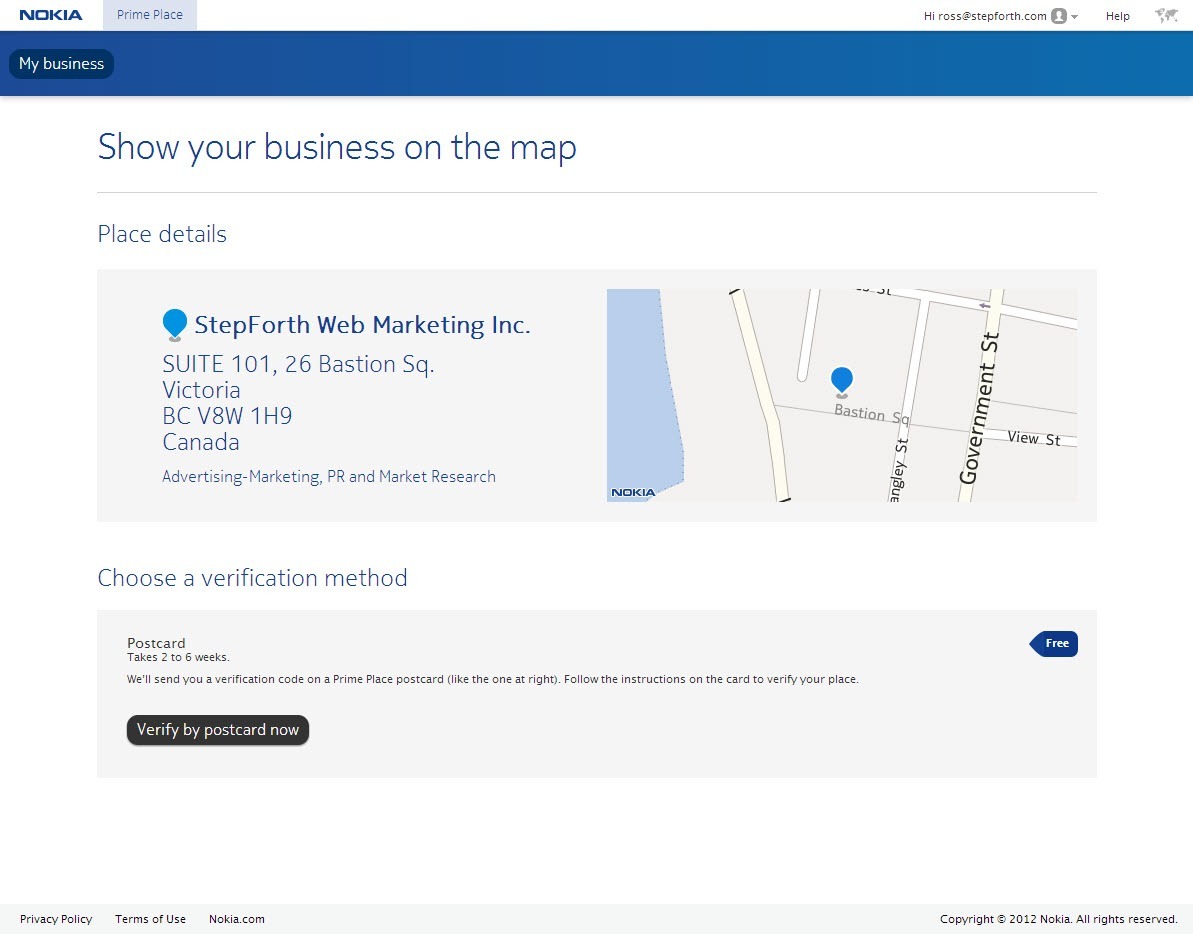The image size is (1193, 934).
Task: Click the world map language icon
Action: pos(1165,15)
